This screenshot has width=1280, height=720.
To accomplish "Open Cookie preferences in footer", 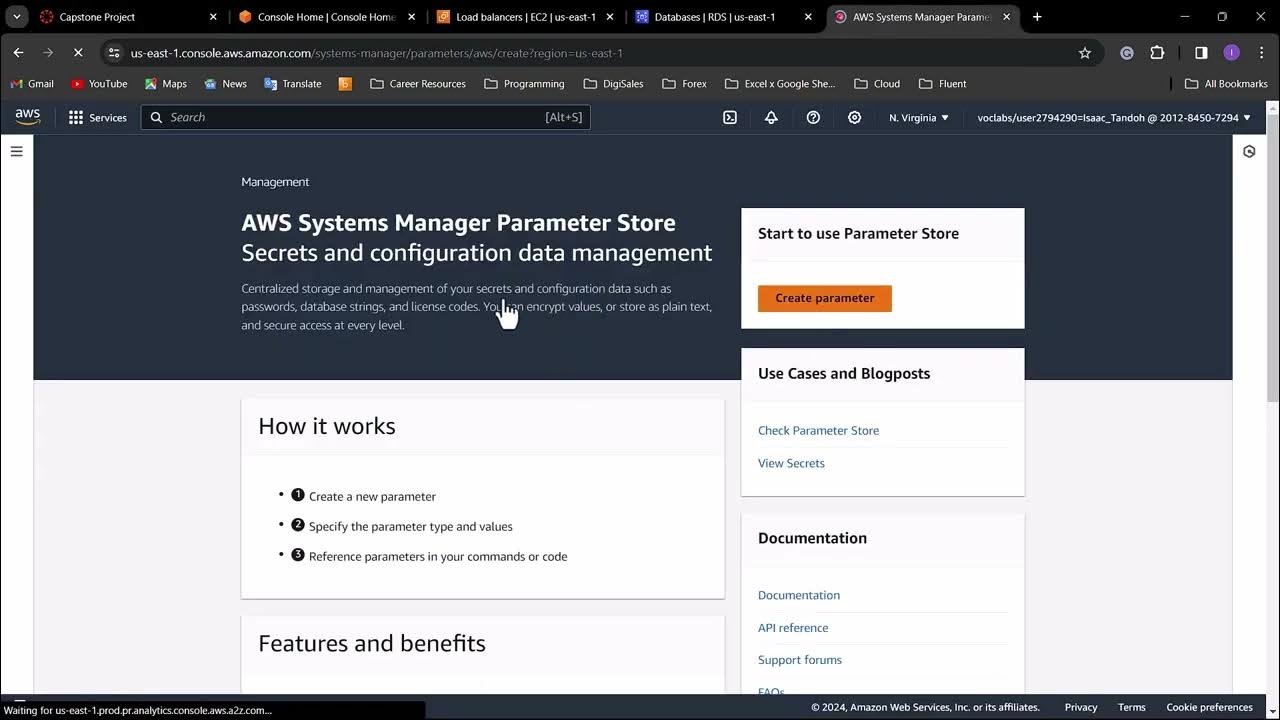I will coord(1210,707).
